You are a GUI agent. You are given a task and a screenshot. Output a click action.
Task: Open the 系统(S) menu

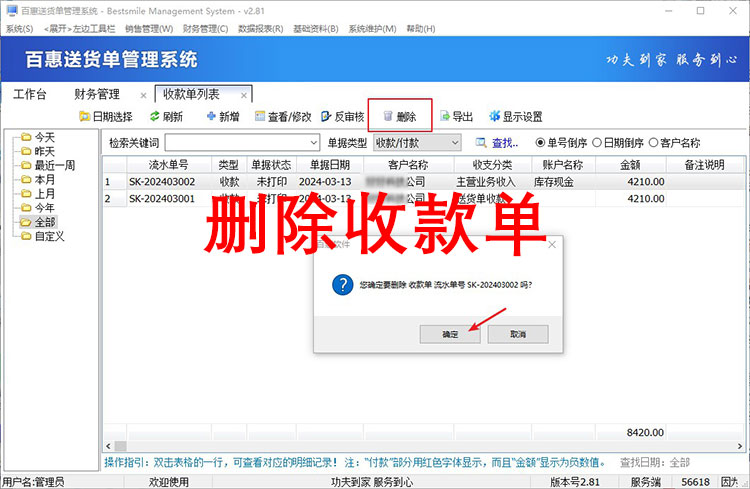pyautogui.click(x=20, y=29)
